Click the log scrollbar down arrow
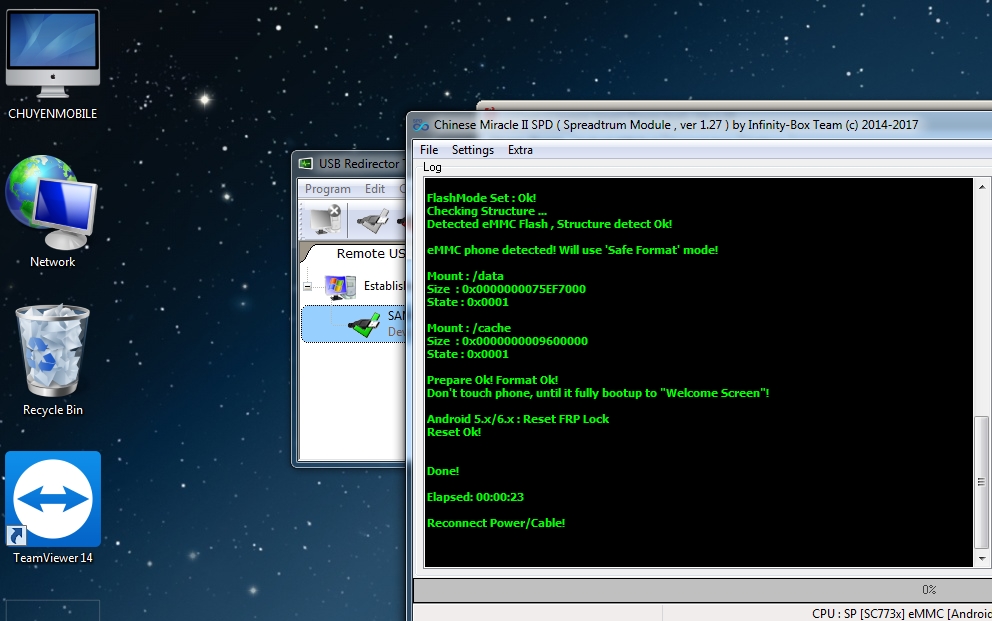The image size is (992, 621). [x=982, y=558]
